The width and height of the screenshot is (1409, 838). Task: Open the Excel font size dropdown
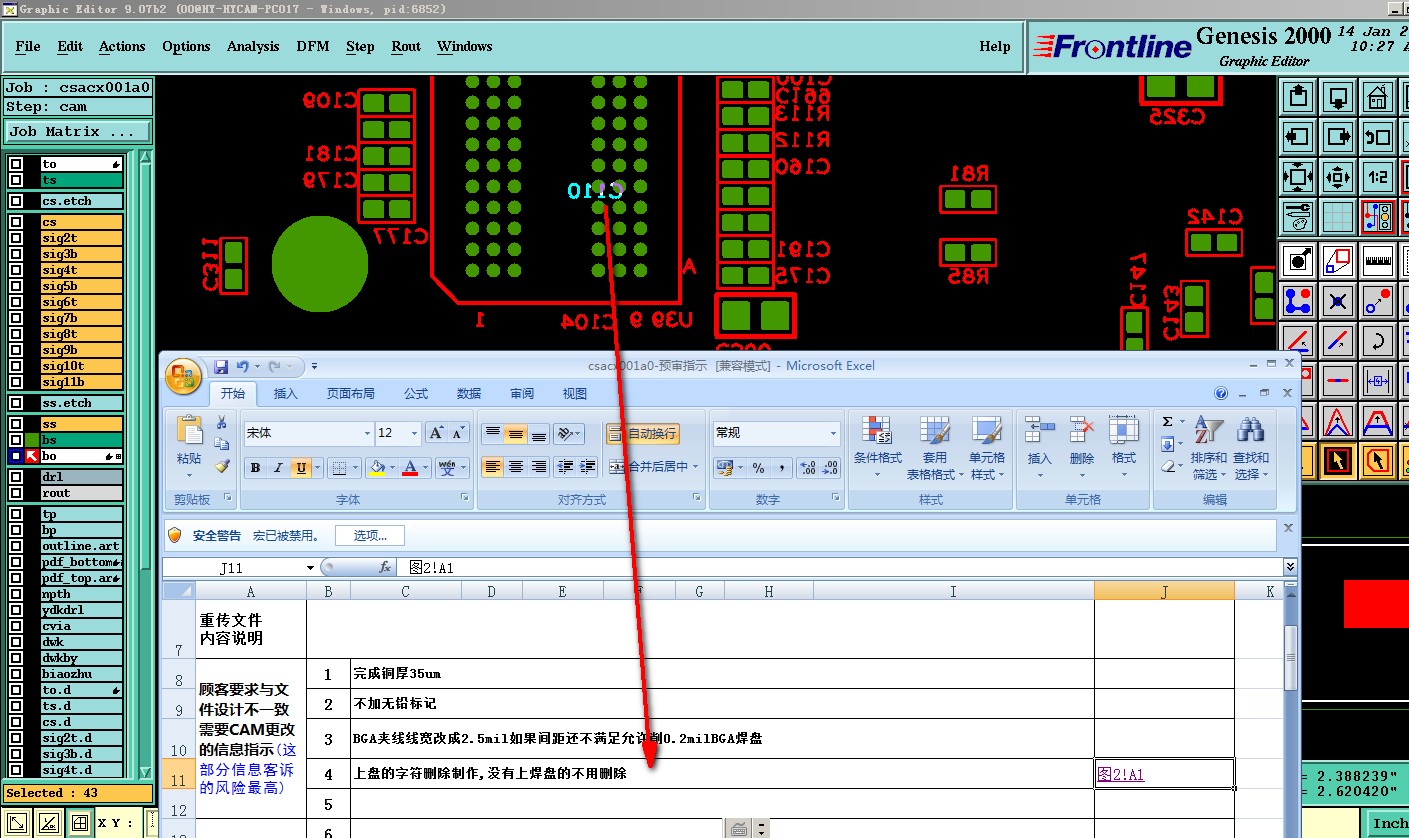pyautogui.click(x=414, y=433)
